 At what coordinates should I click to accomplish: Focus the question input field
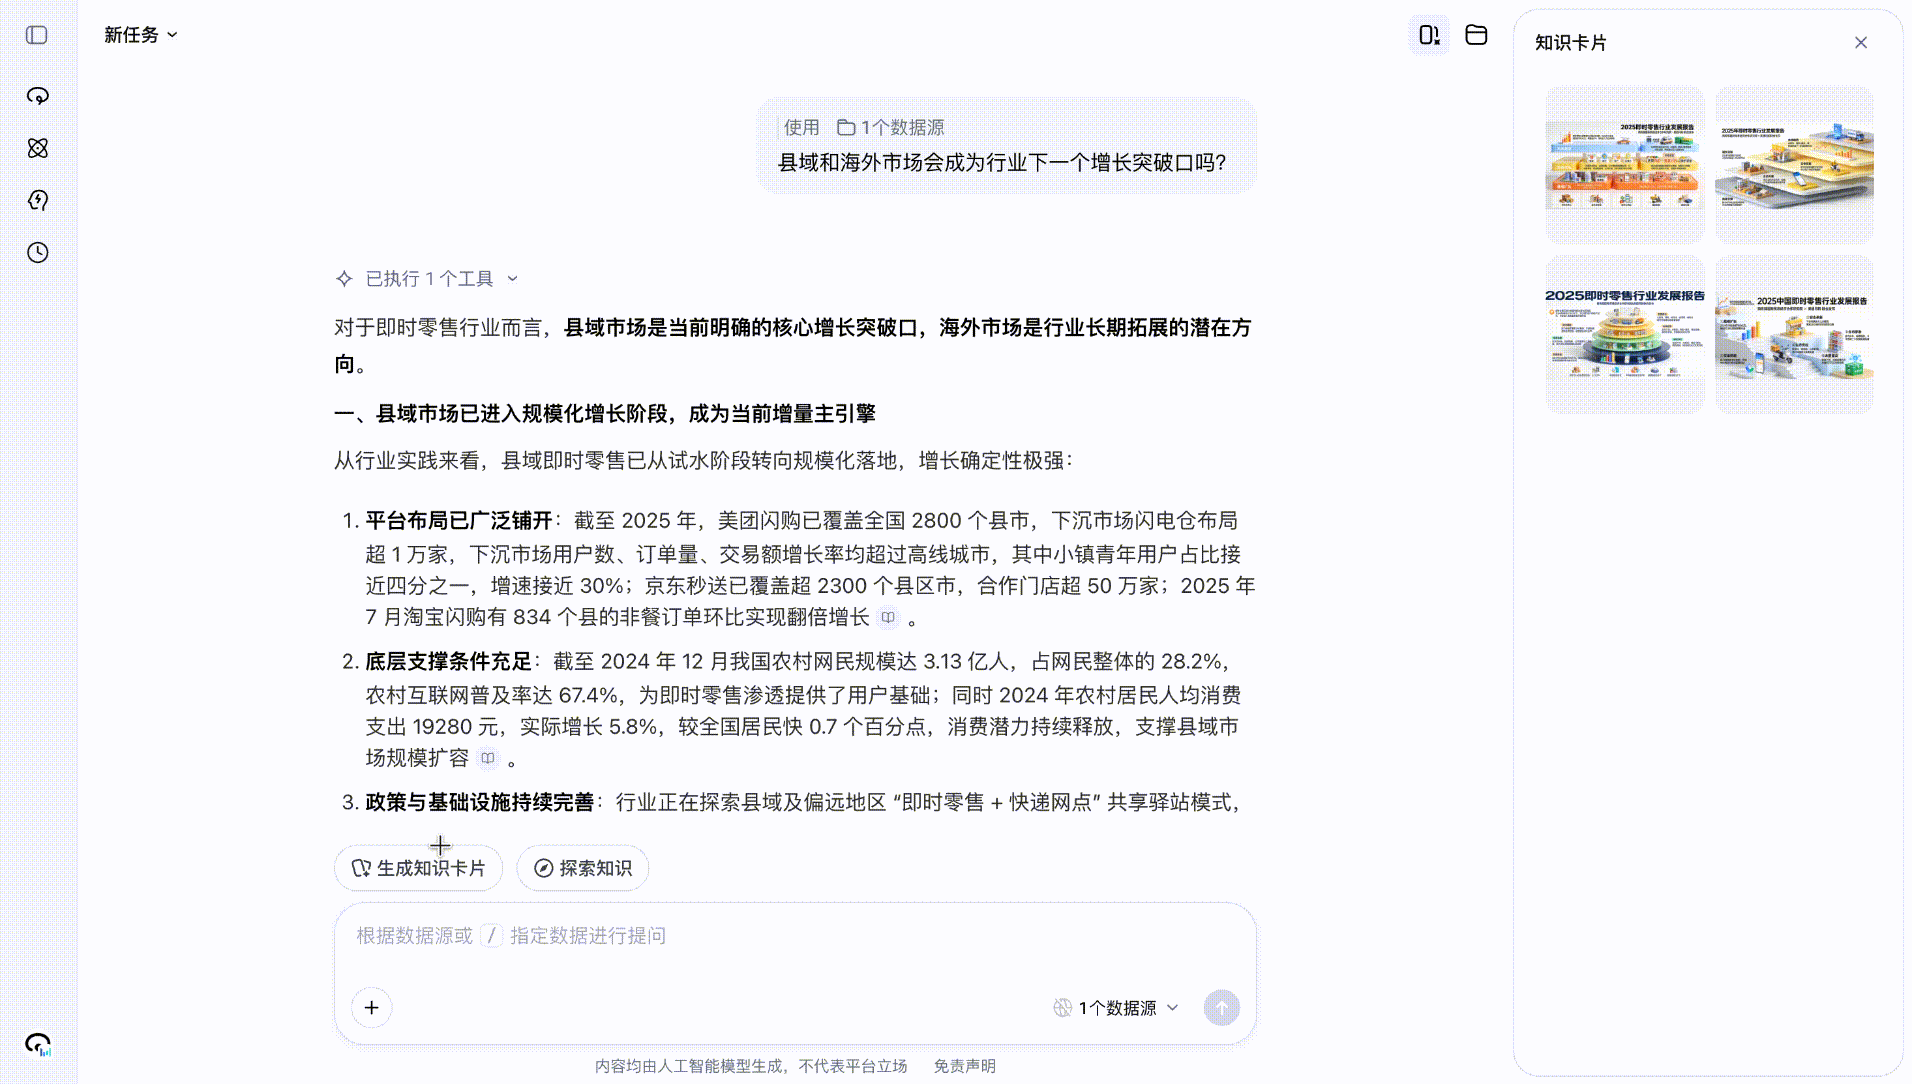pyautogui.click(x=795, y=936)
